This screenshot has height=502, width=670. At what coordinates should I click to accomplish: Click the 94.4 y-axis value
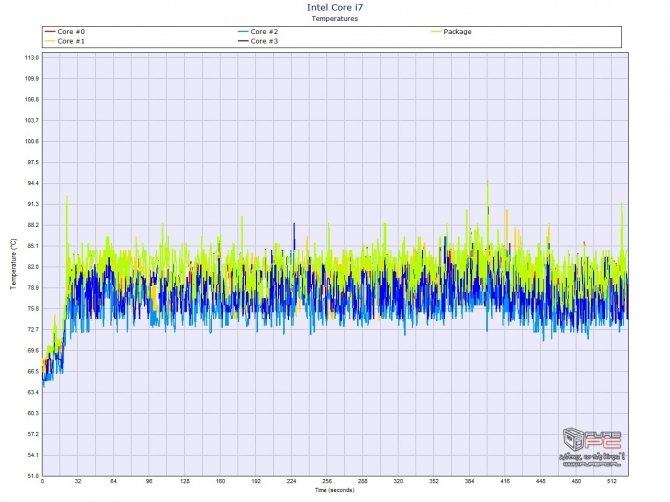(x=33, y=183)
